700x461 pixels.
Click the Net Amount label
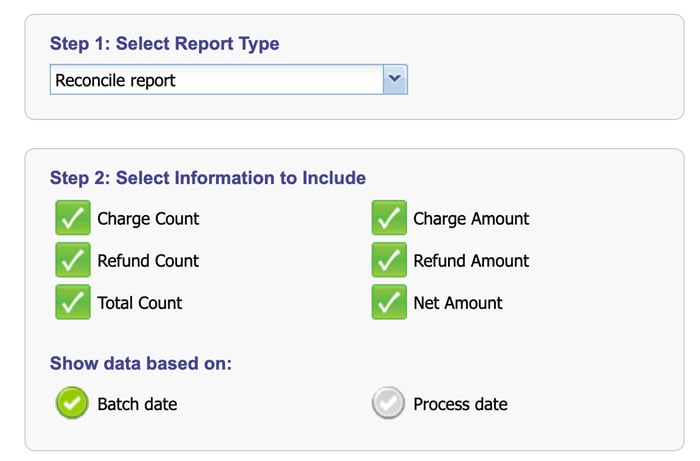point(458,303)
